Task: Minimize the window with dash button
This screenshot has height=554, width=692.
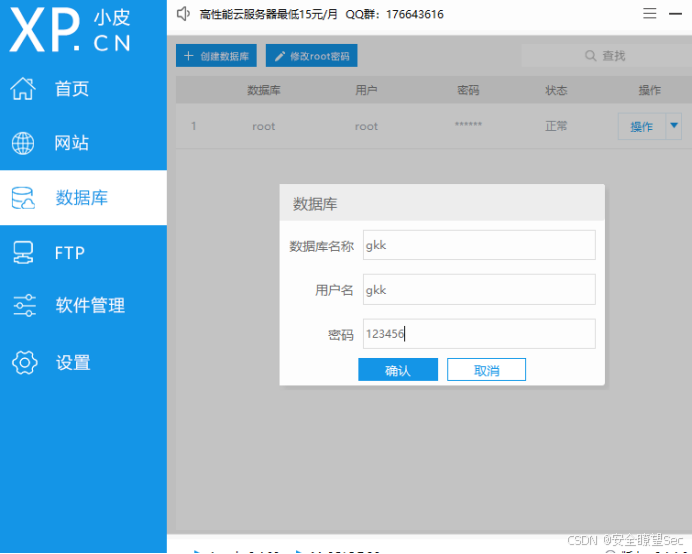Action: pos(675,14)
